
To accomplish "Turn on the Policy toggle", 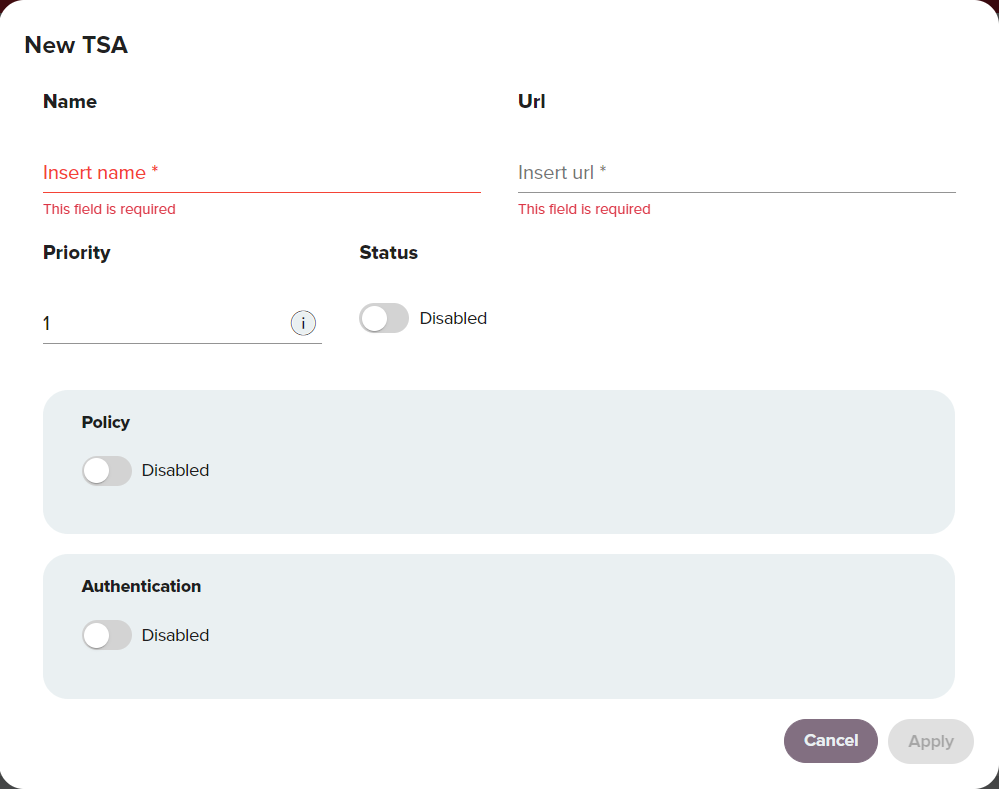I will (106, 471).
